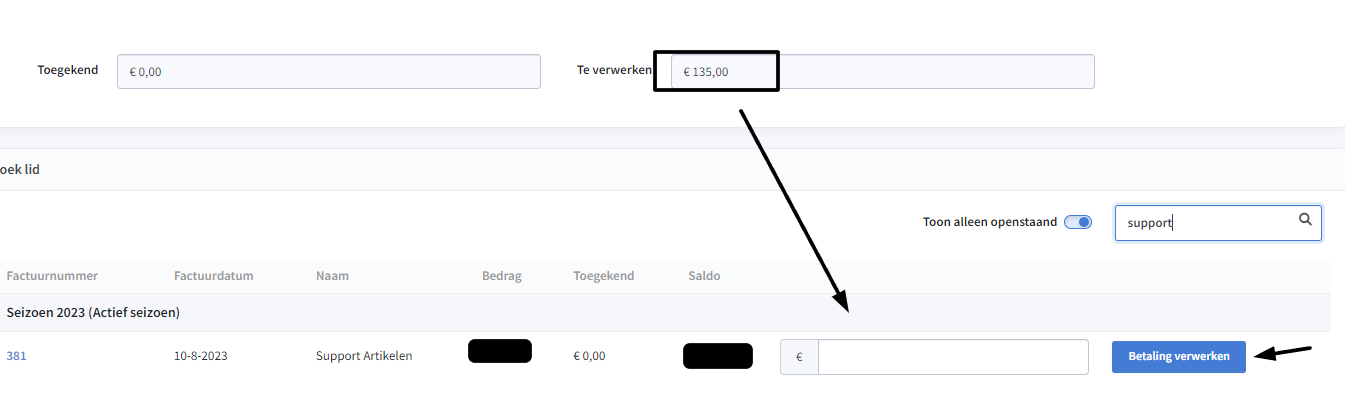Click the invoice date 10-8-2023 cell
1345x395 pixels.
click(x=200, y=356)
